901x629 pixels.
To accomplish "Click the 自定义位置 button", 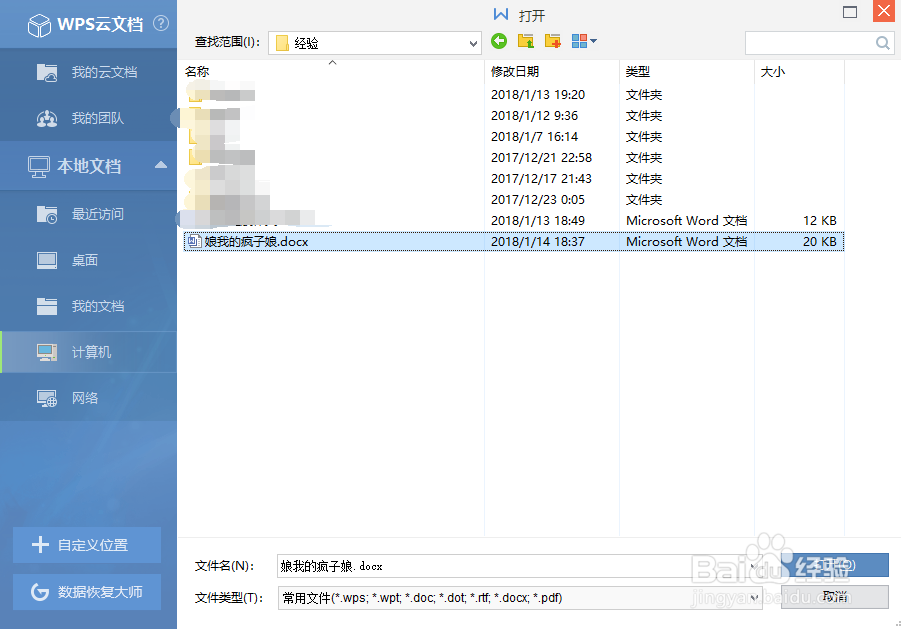I will [86, 545].
